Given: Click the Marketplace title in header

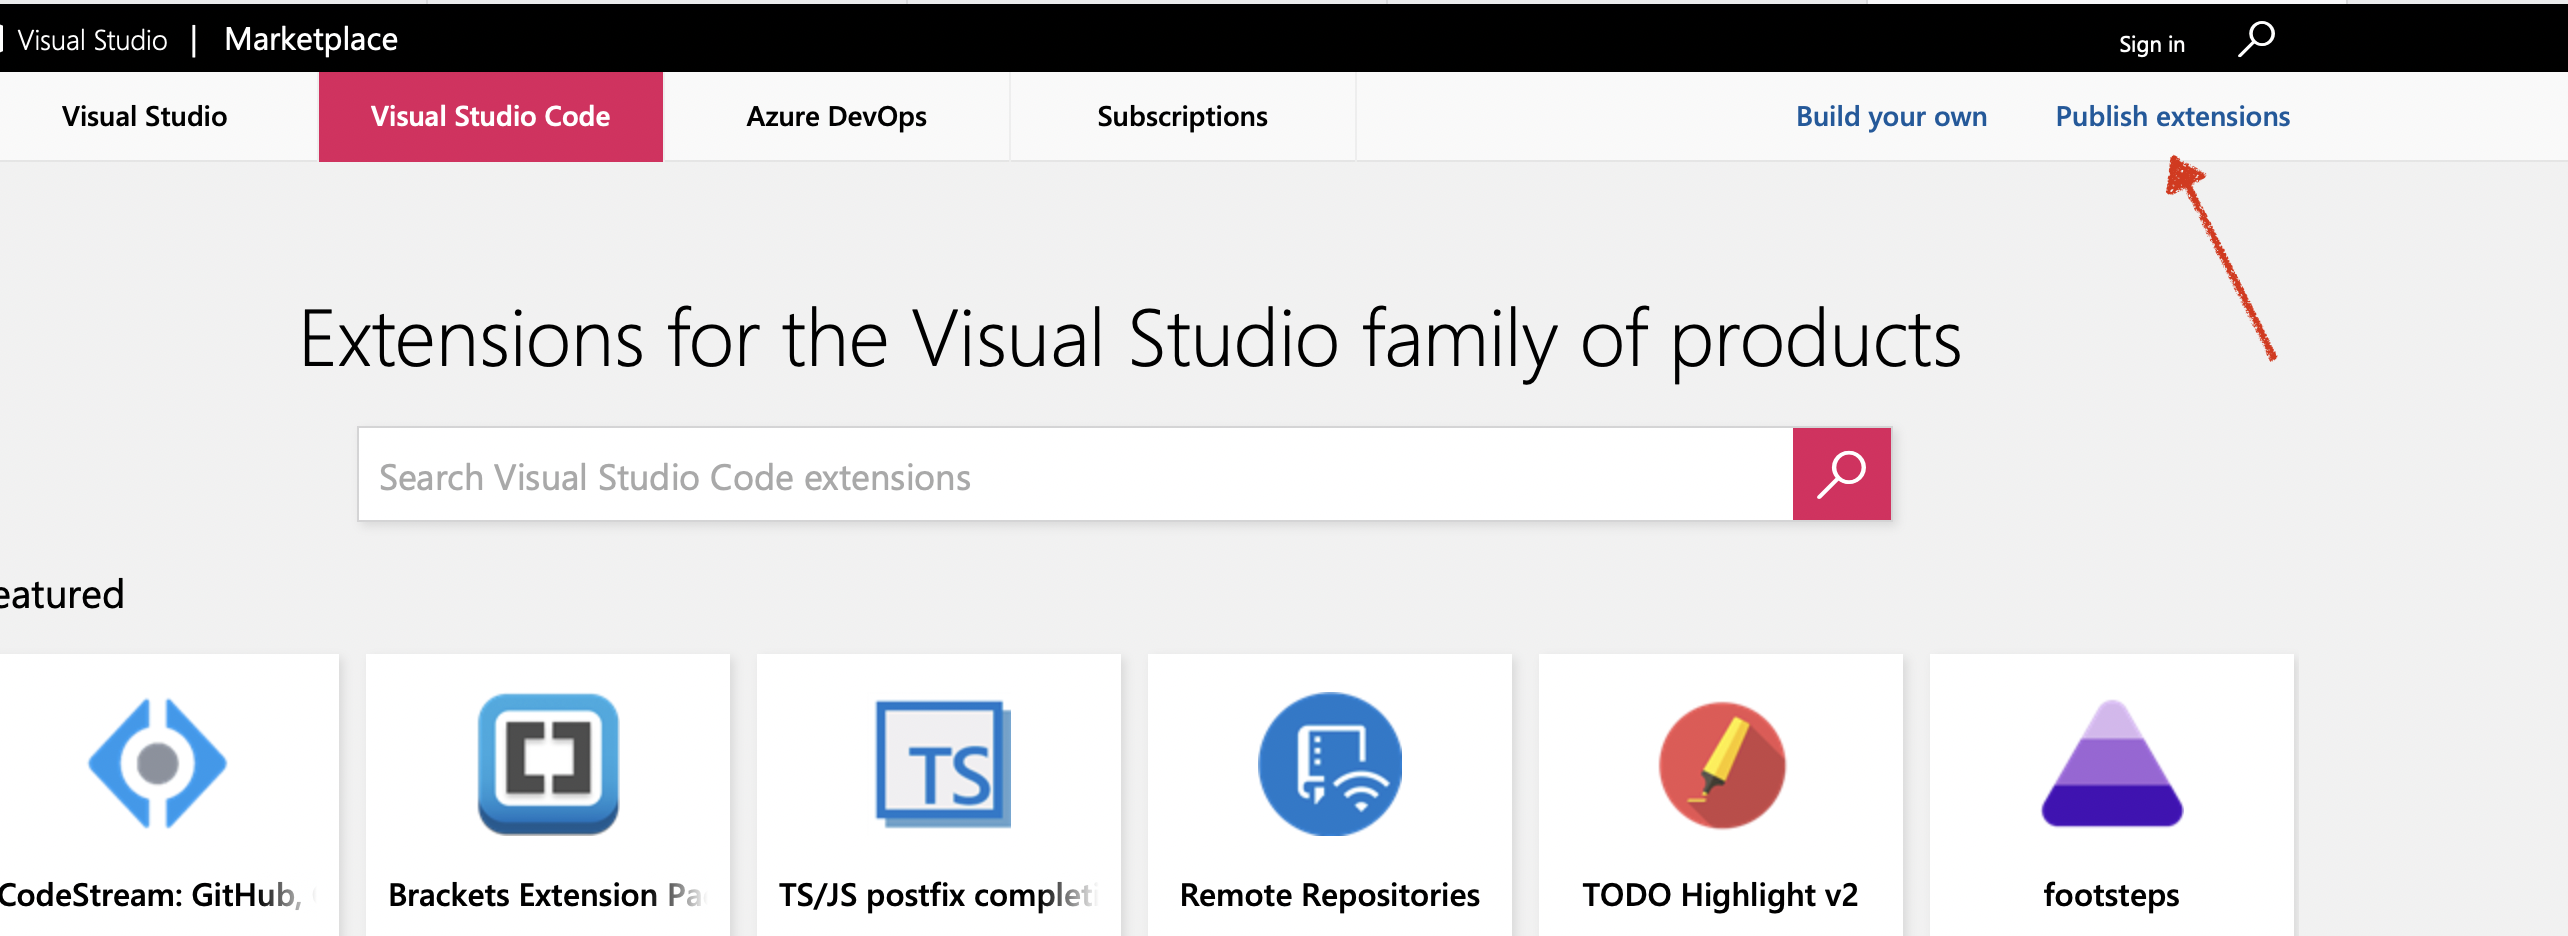Looking at the screenshot, I should point(311,39).
